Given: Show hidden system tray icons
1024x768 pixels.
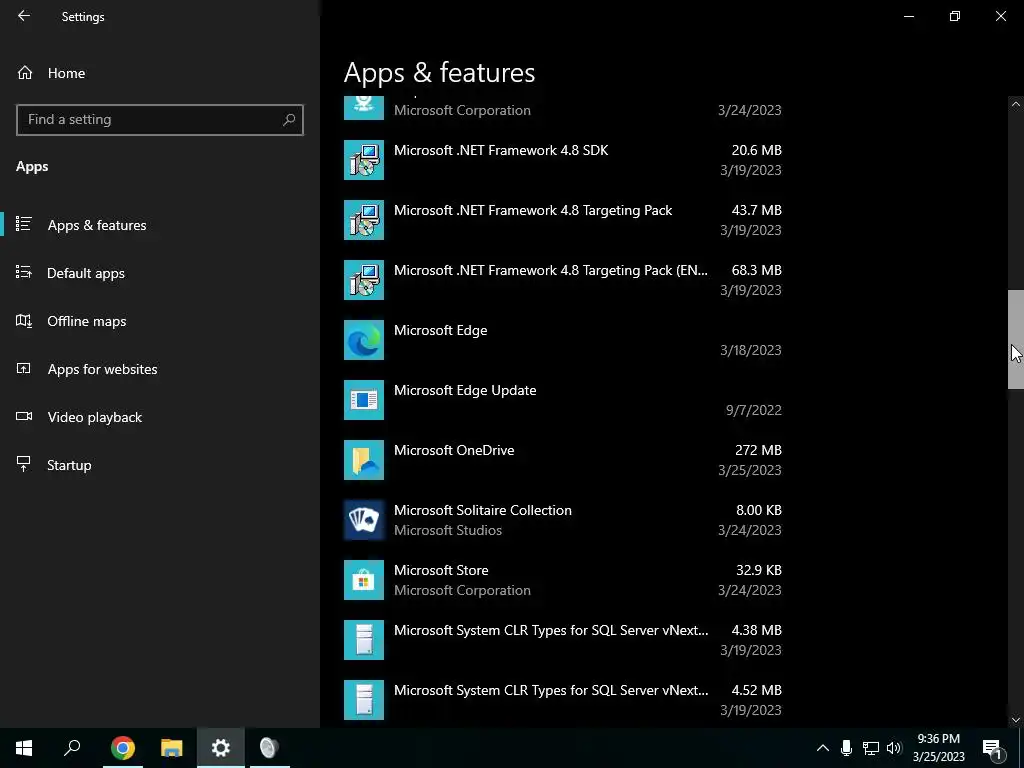Looking at the screenshot, I should point(823,748).
